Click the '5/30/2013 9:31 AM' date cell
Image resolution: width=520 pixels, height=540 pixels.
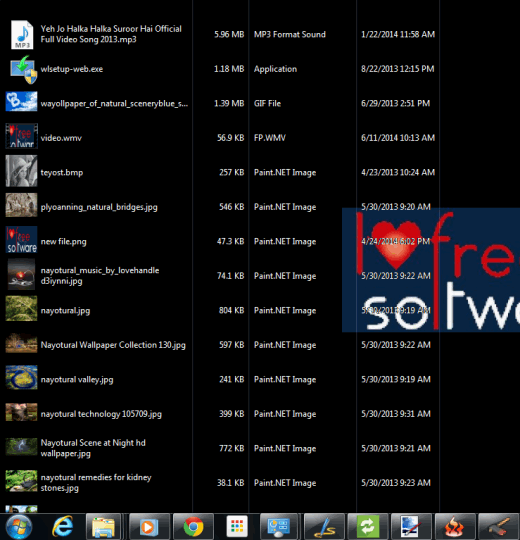click(x=396, y=414)
